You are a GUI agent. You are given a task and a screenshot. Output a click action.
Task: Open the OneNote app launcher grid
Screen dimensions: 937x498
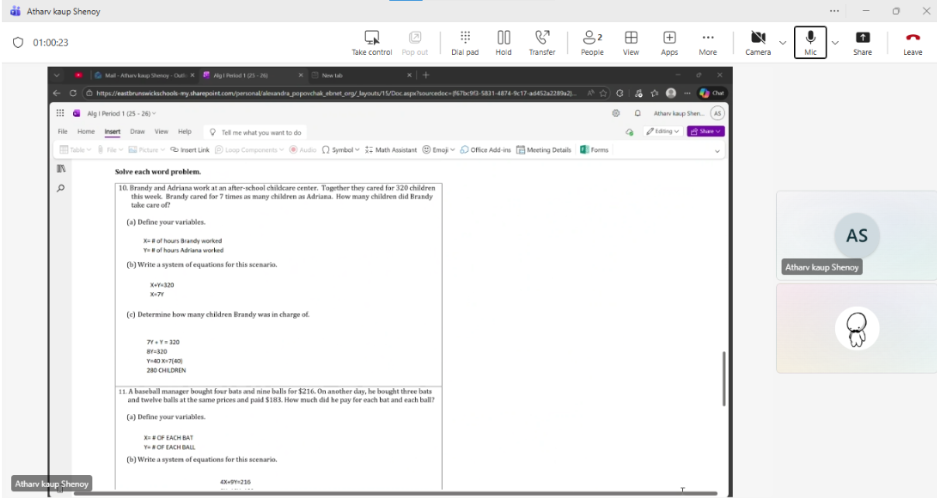coord(60,113)
